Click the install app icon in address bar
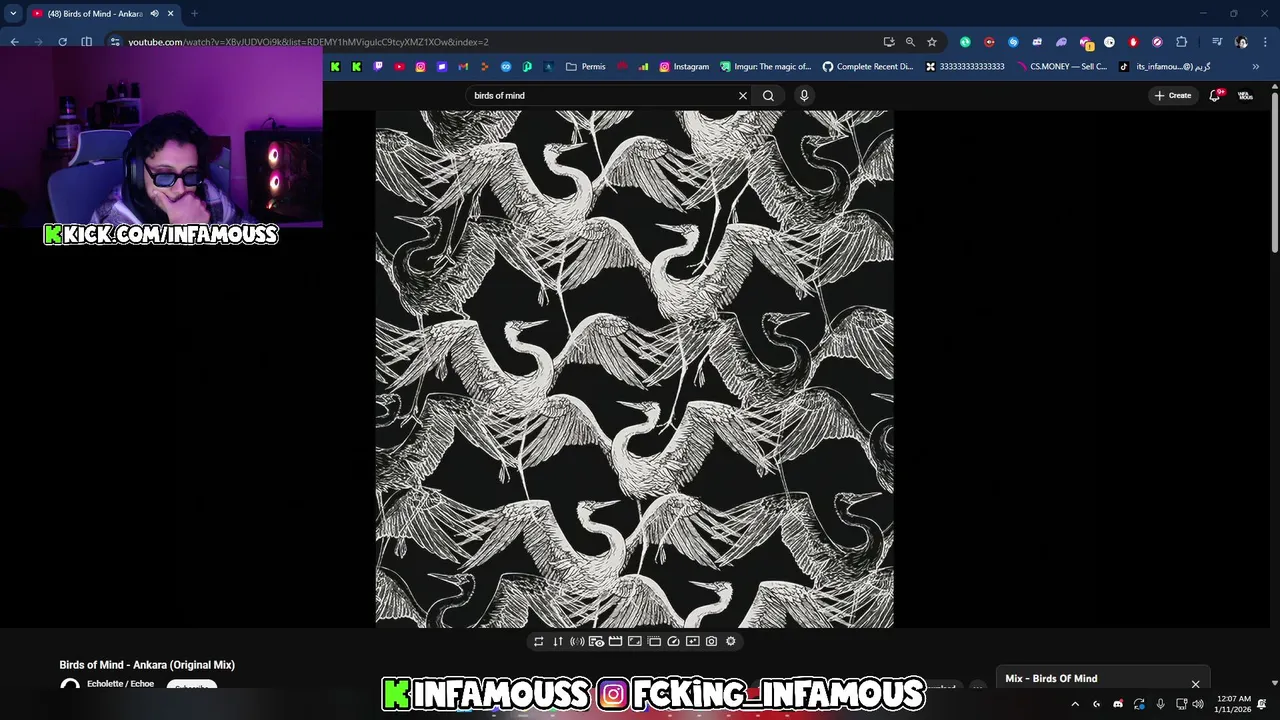 [x=889, y=42]
